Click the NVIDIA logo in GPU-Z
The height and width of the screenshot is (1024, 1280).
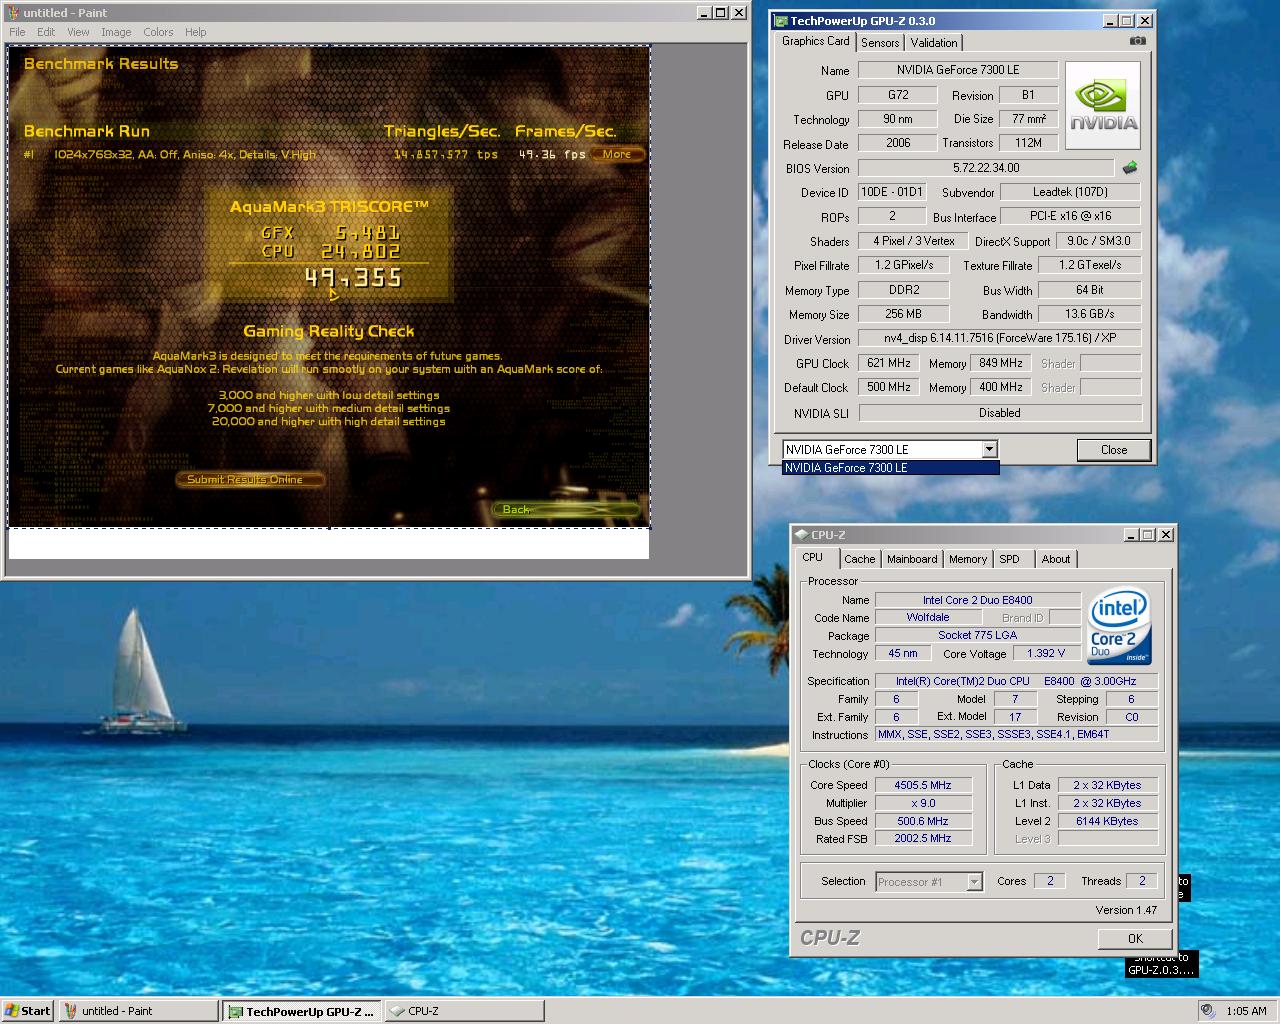(1103, 106)
